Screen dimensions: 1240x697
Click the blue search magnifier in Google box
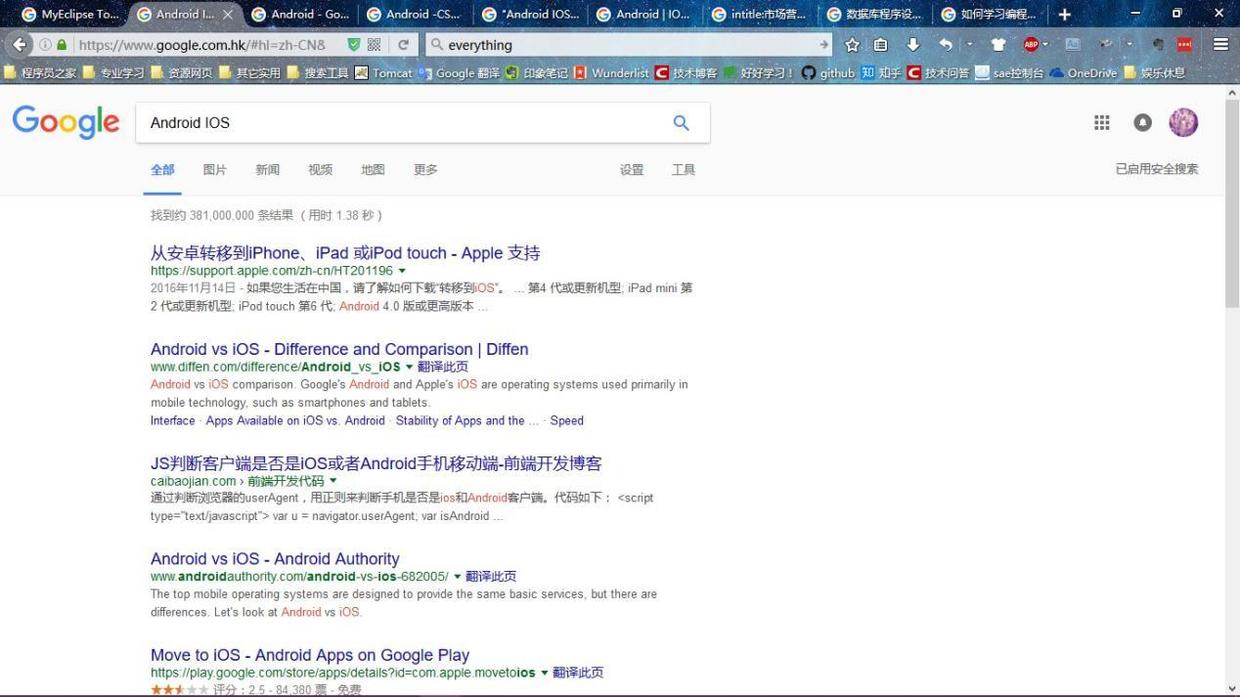point(681,122)
